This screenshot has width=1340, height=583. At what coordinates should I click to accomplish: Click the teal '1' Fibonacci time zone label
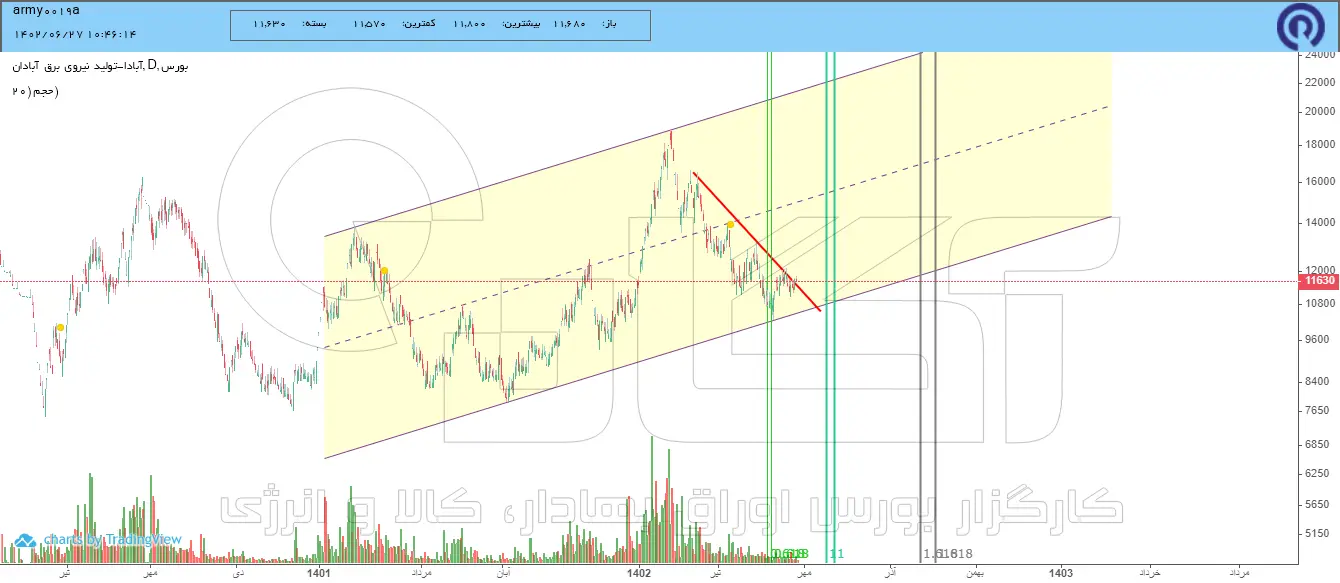[837, 554]
